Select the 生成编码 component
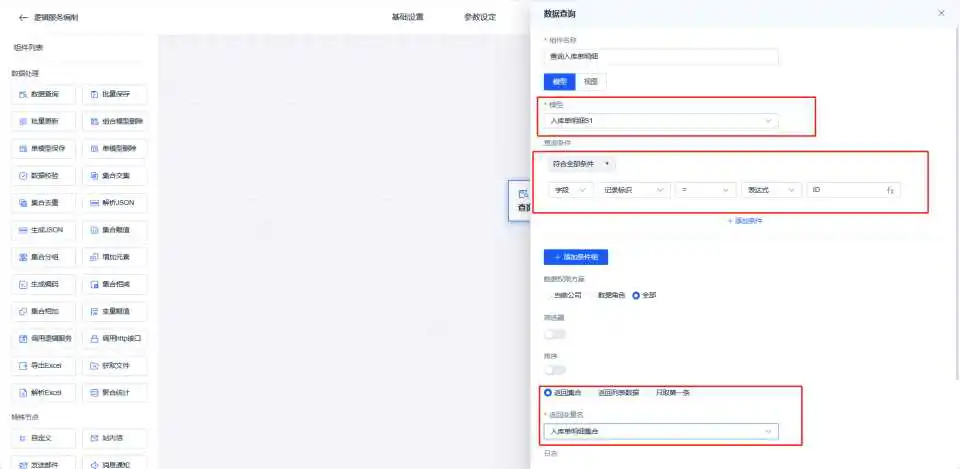The height and width of the screenshot is (469, 960). 43,284
